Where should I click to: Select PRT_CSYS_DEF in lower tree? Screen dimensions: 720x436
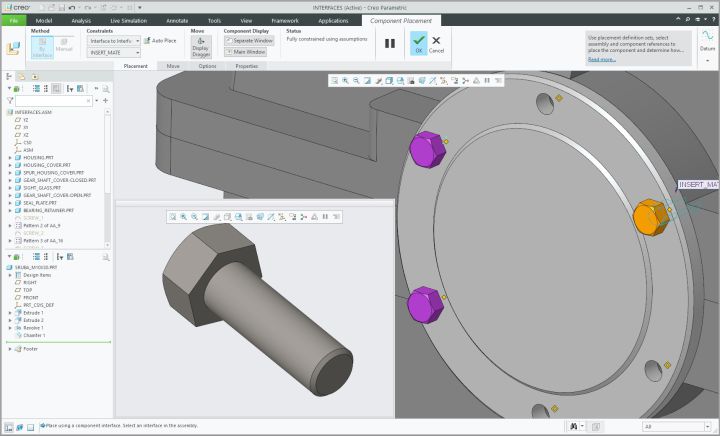pyautogui.click(x=38, y=305)
